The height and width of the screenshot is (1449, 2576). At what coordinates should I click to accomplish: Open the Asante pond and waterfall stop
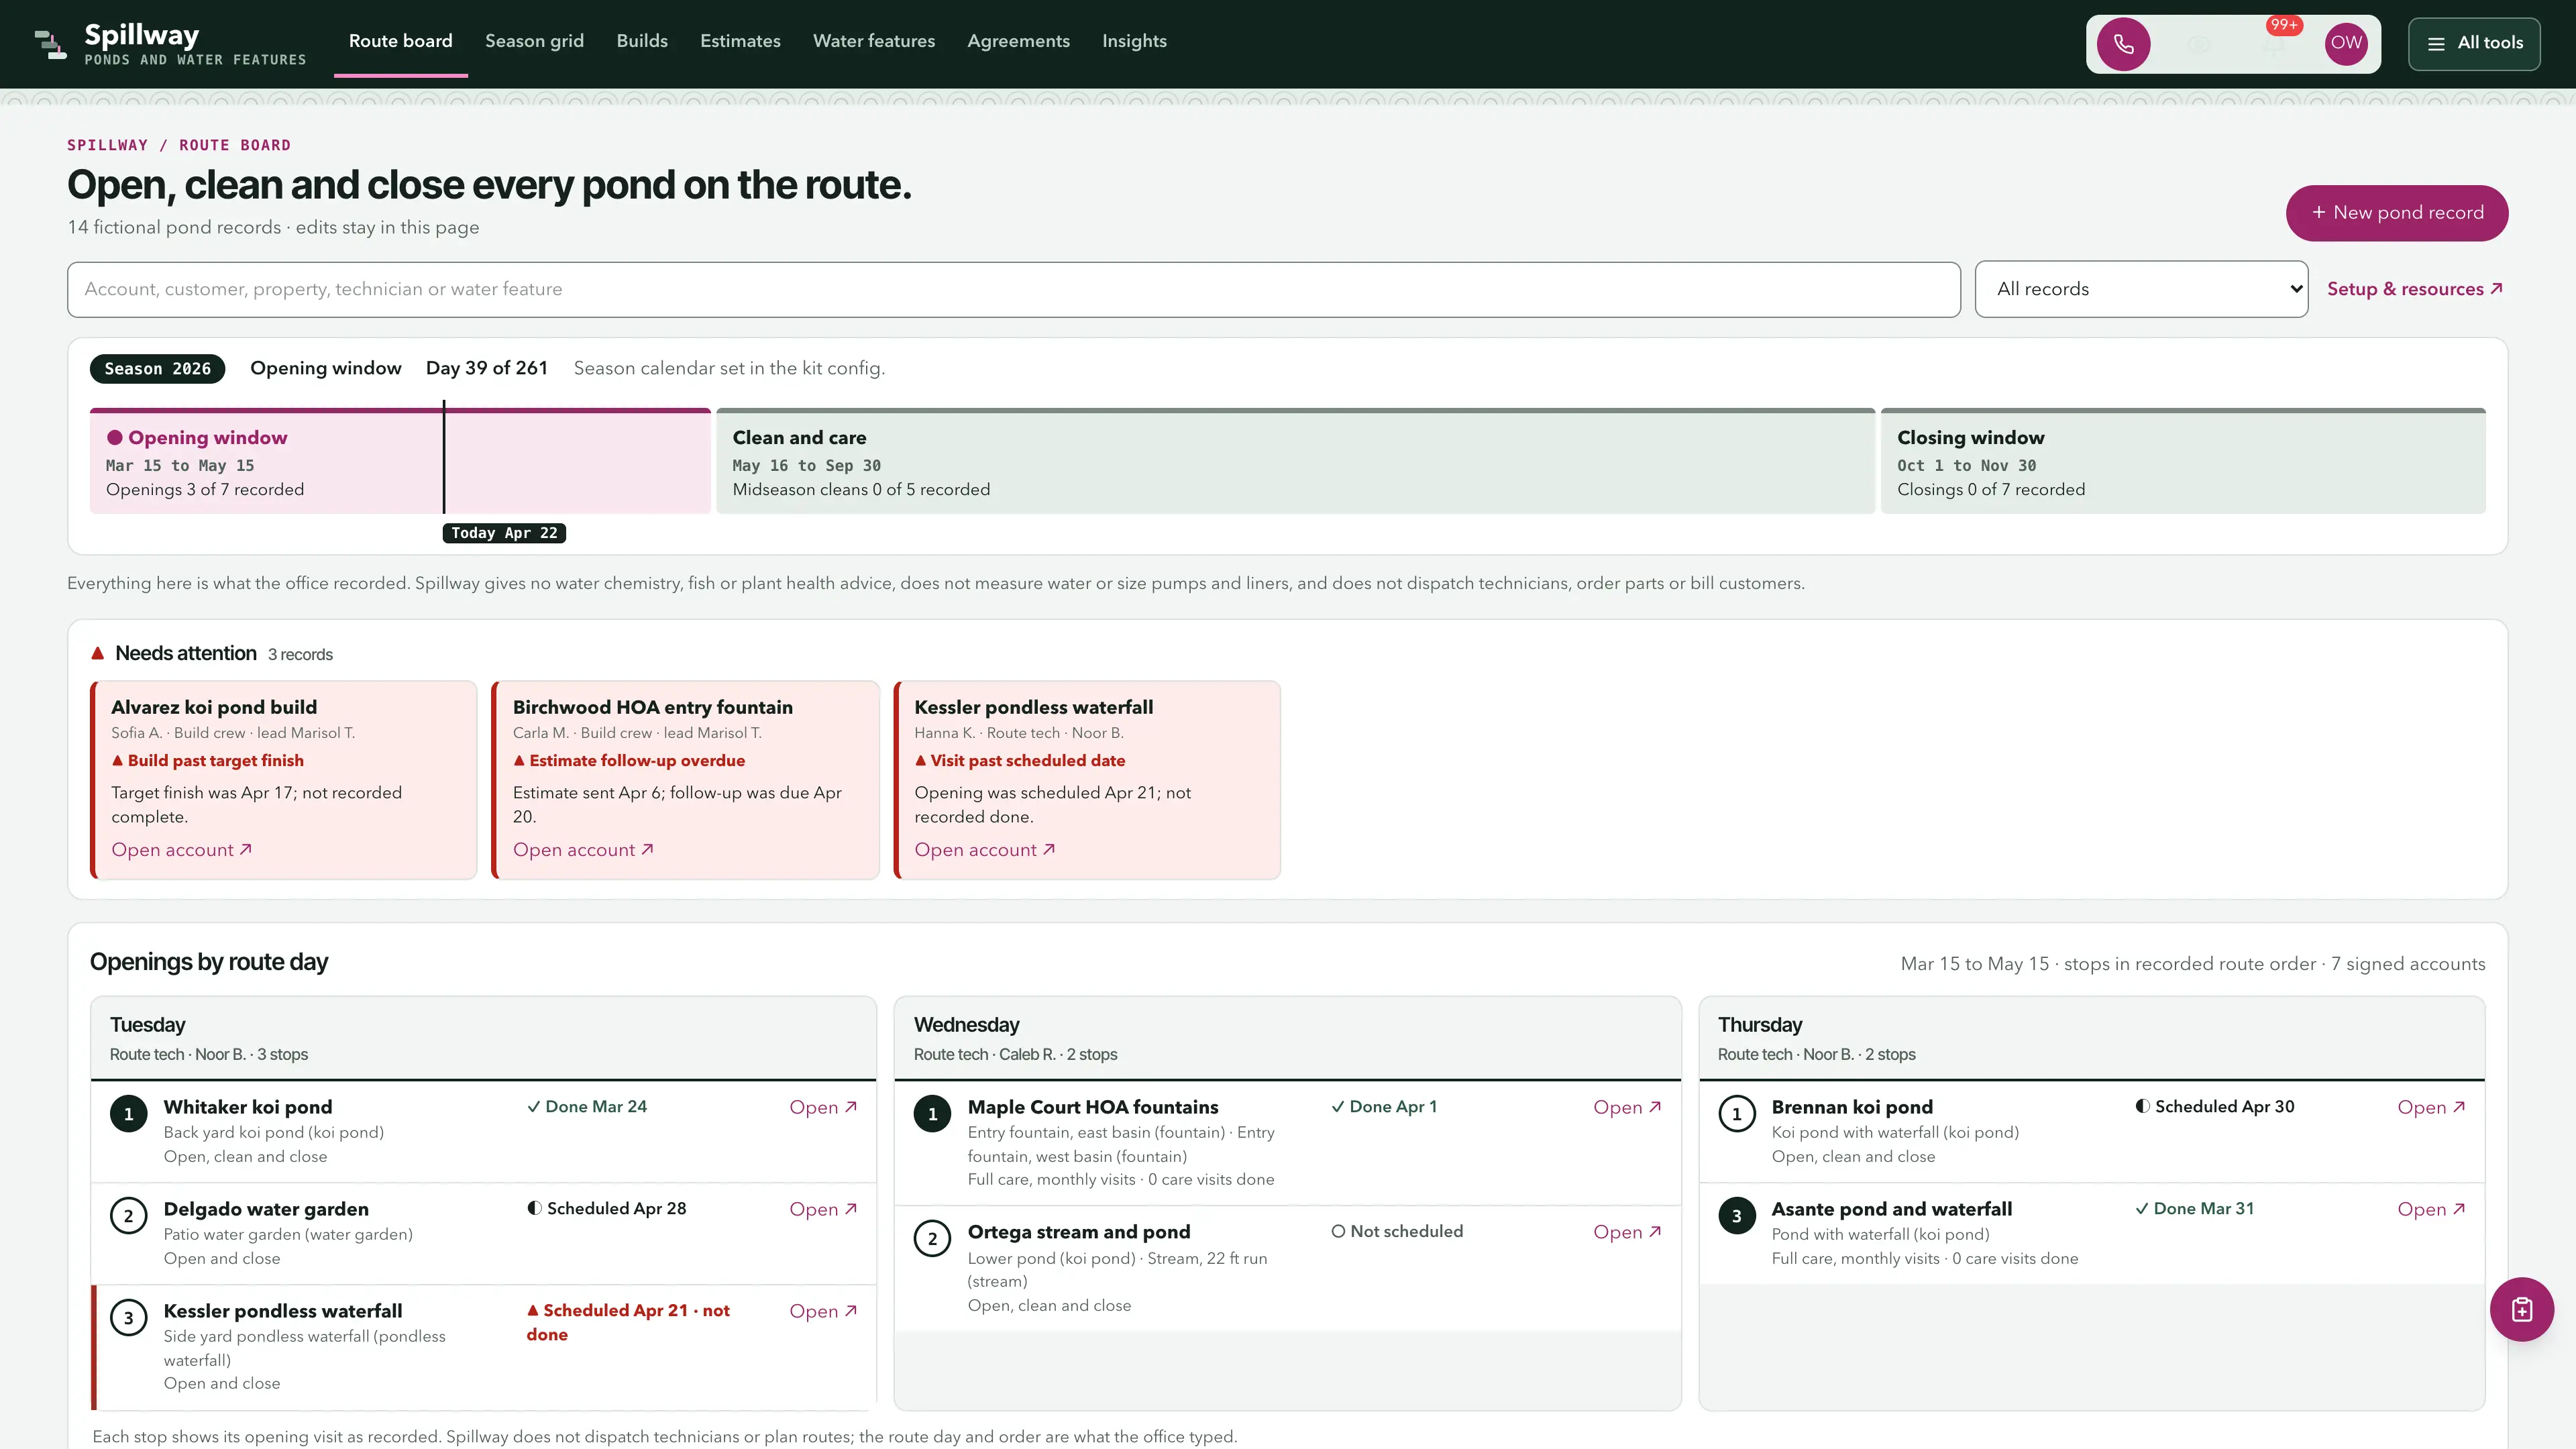(2431, 1210)
